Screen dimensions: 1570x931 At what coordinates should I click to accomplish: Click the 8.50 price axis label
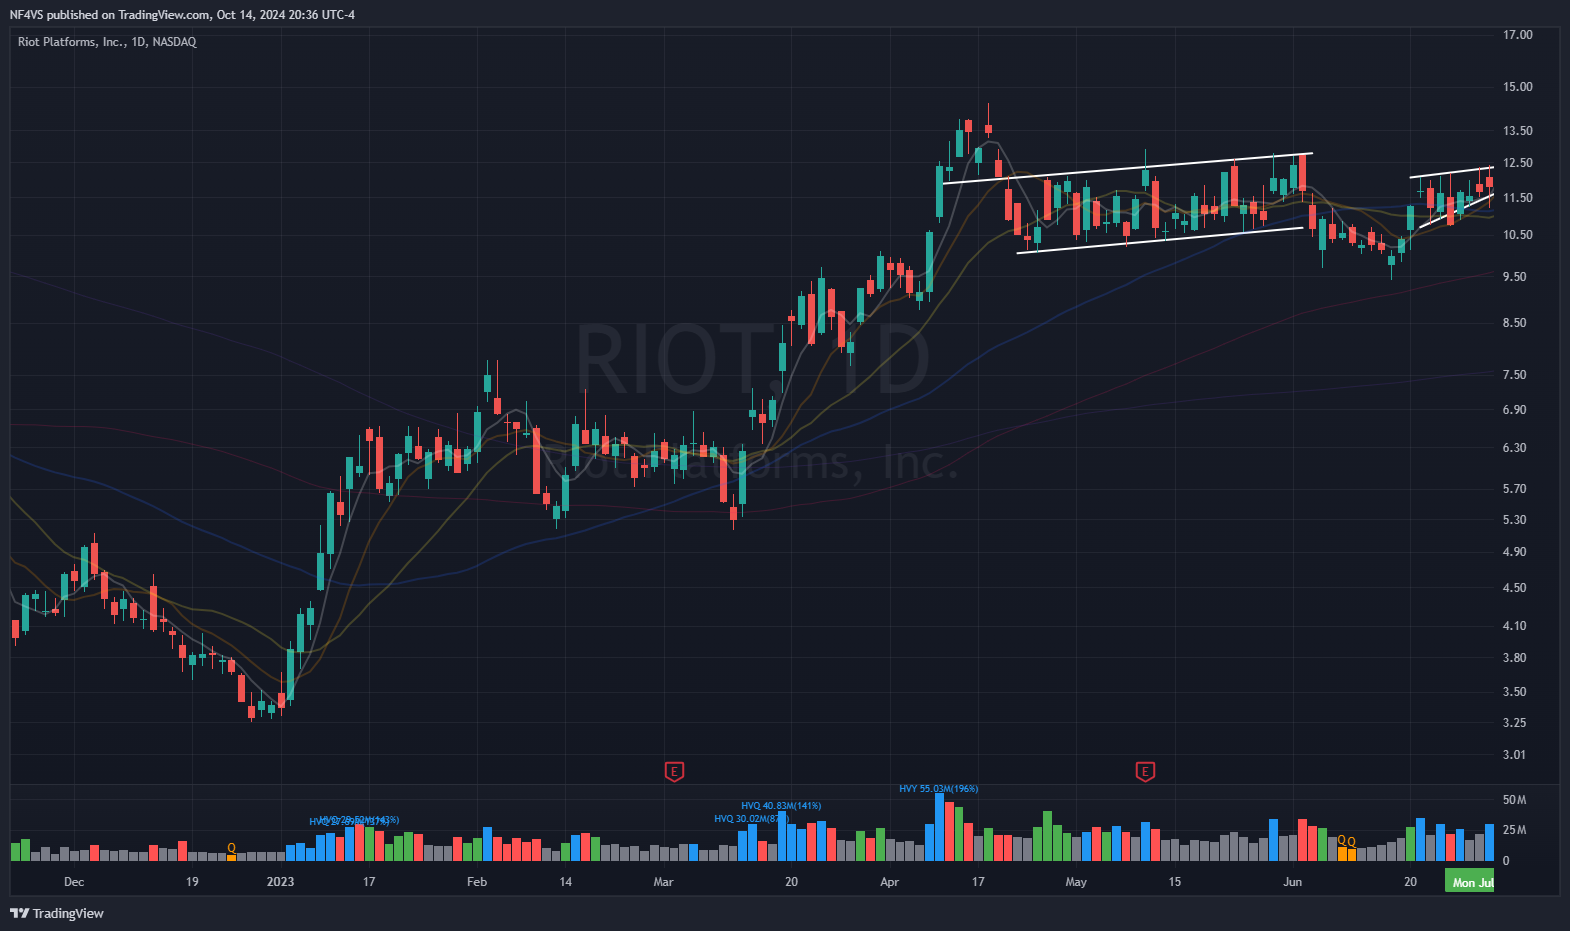(1514, 323)
